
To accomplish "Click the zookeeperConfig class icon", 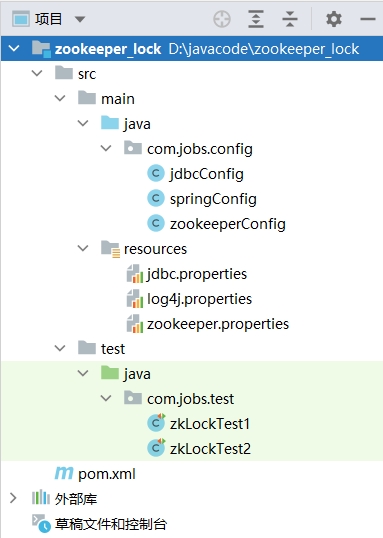I will click(156, 223).
